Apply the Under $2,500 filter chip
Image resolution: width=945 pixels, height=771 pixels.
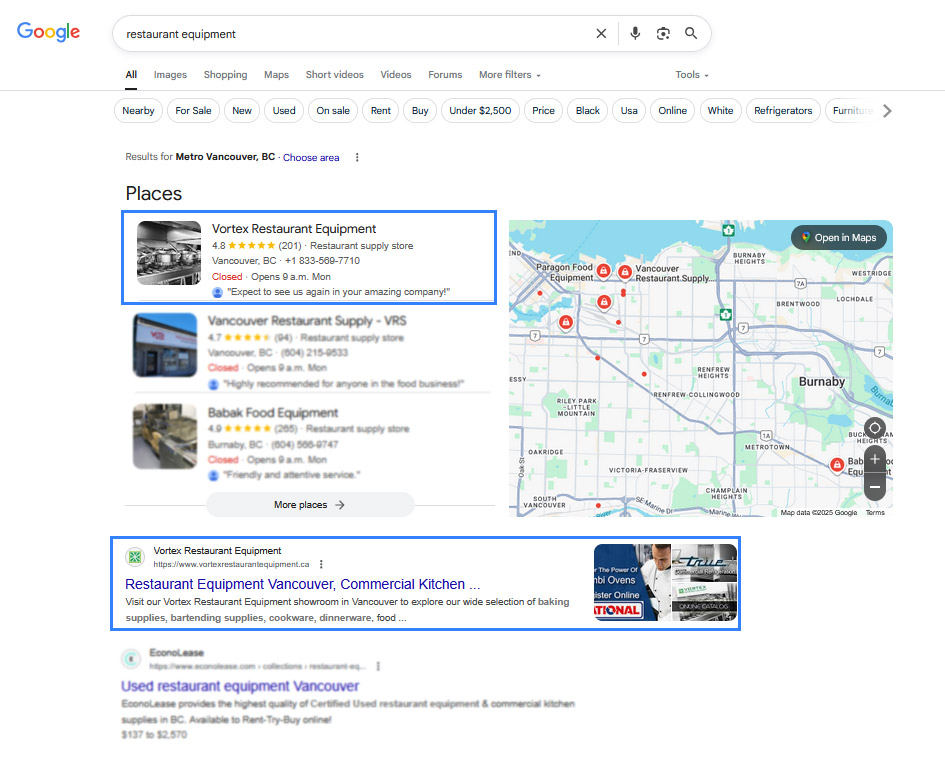pos(480,111)
